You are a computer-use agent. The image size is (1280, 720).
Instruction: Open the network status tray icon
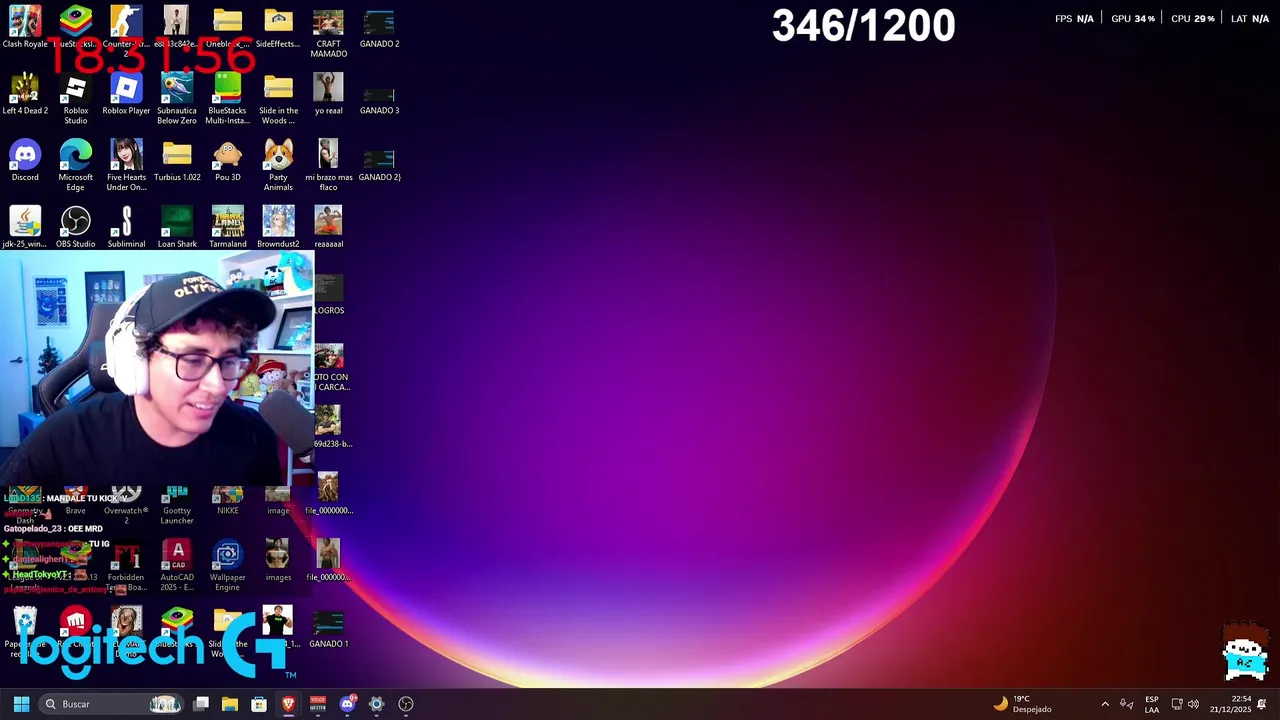pos(1177,704)
